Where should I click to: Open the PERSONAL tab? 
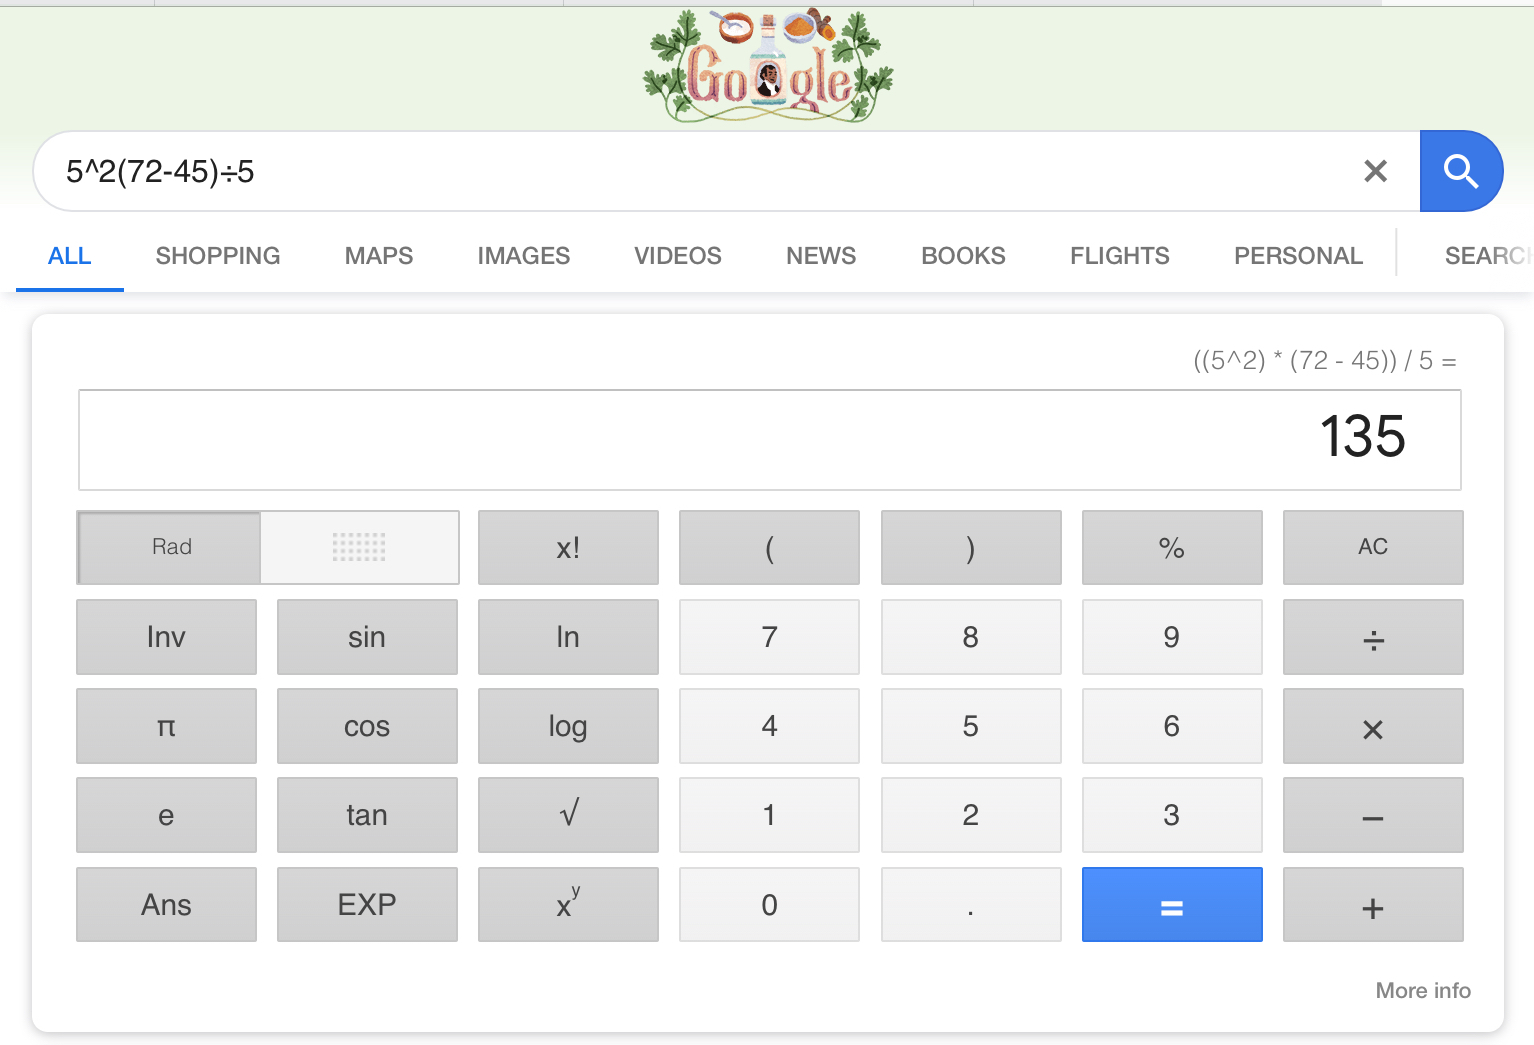(1298, 256)
